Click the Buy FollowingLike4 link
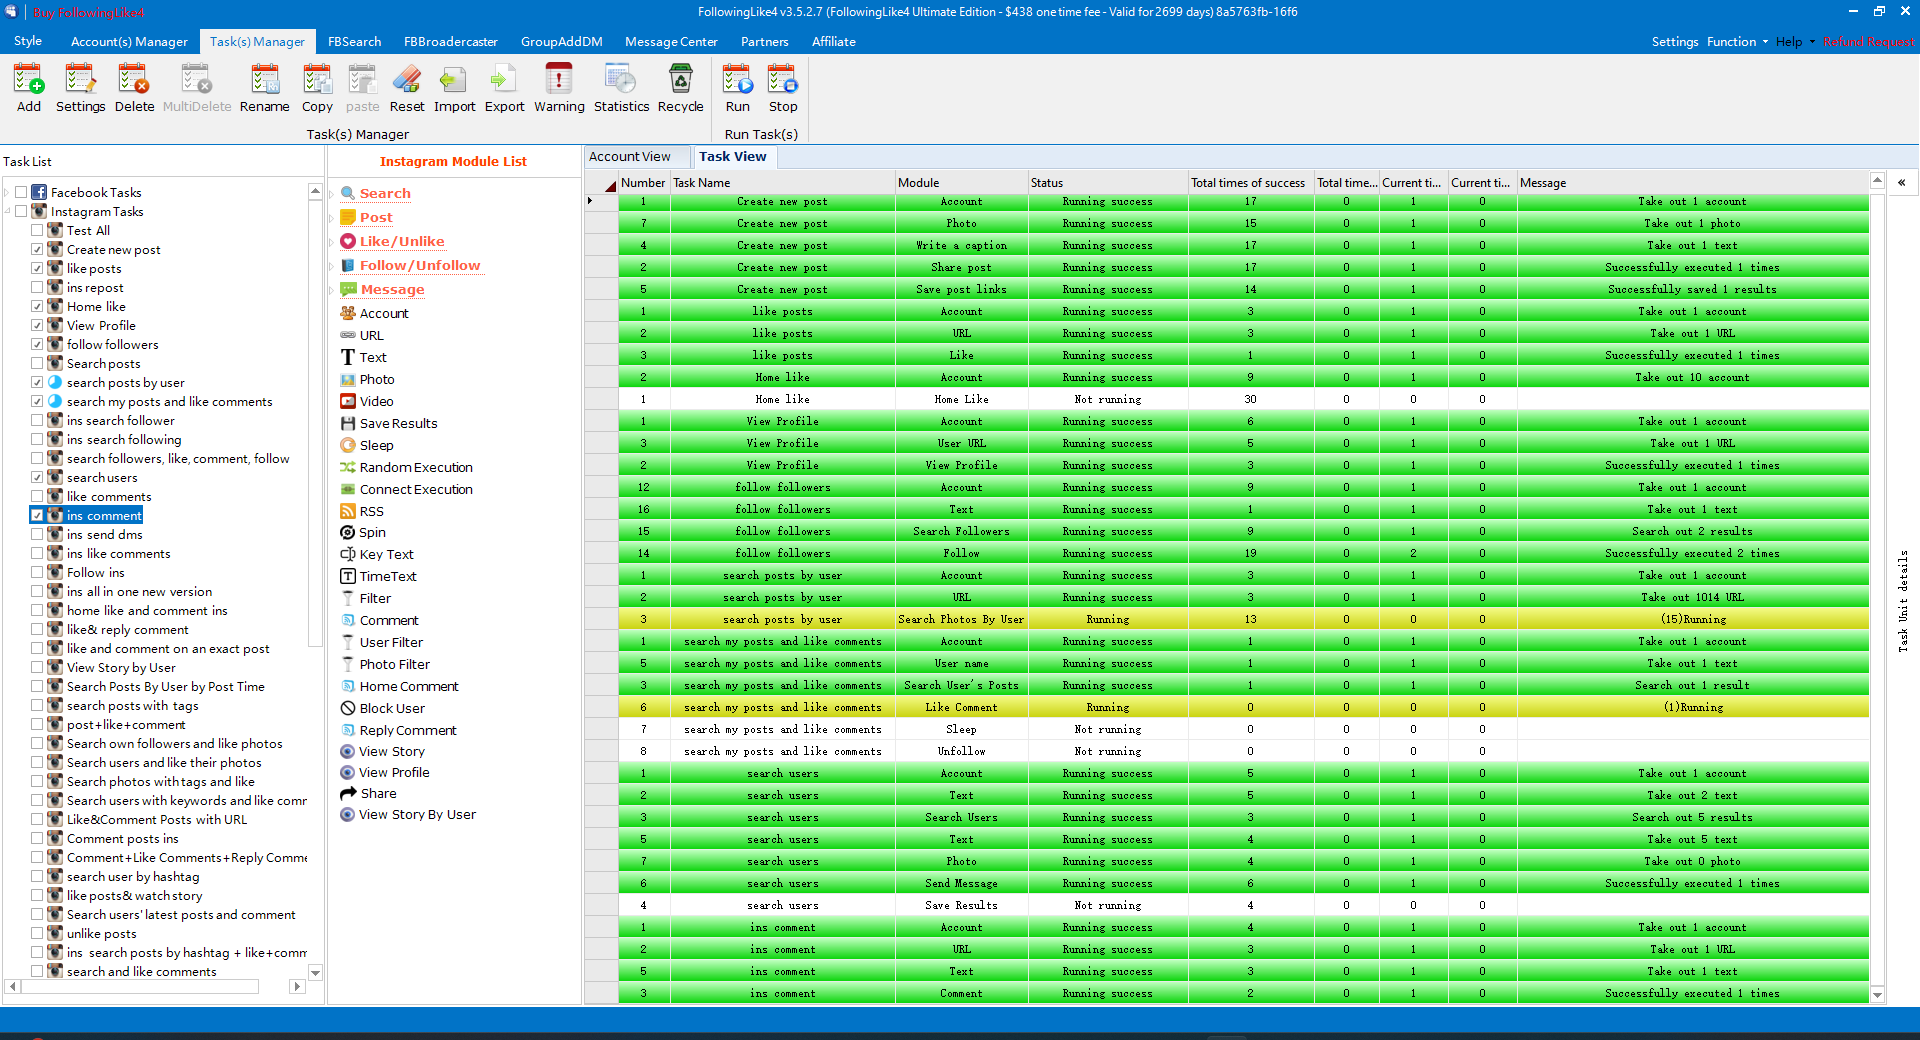Screen dimensions: 1920x1040 click(x=88, y=12)
